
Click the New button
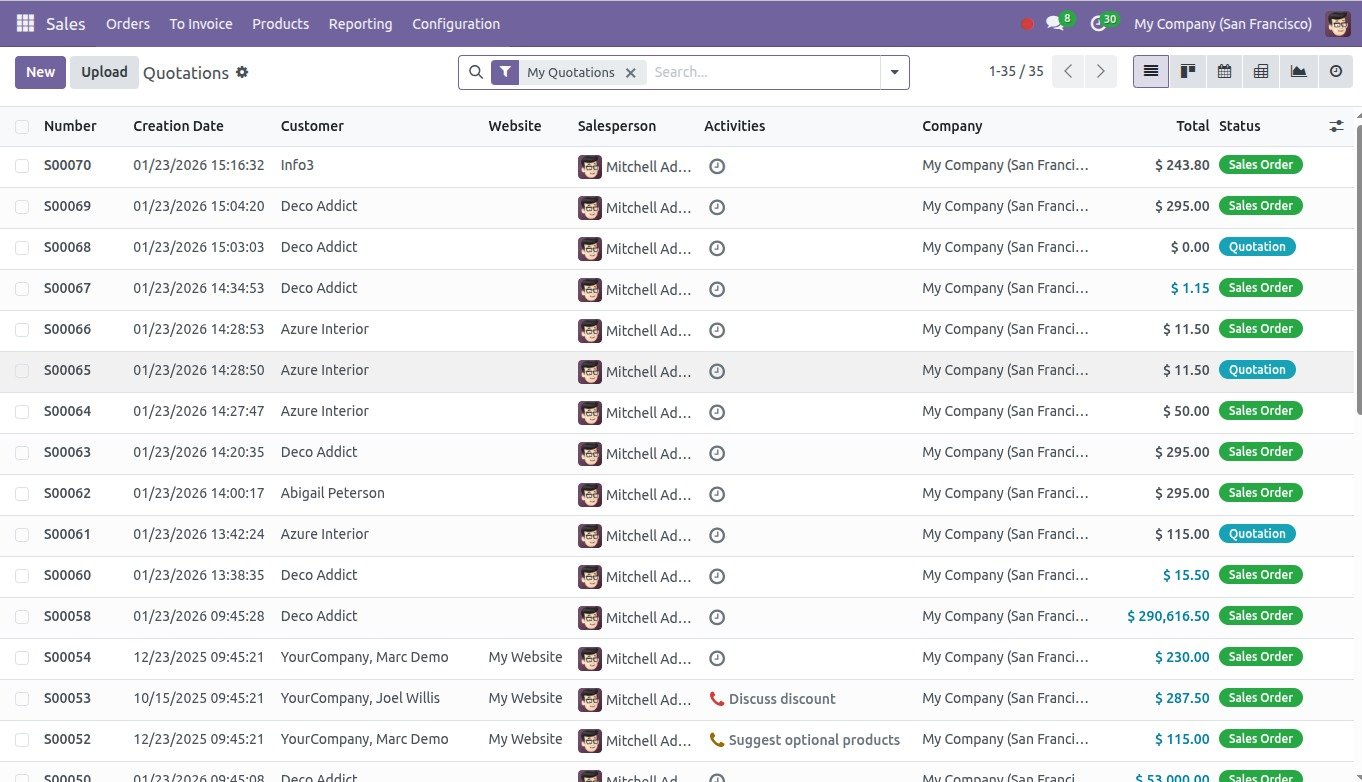40,72
